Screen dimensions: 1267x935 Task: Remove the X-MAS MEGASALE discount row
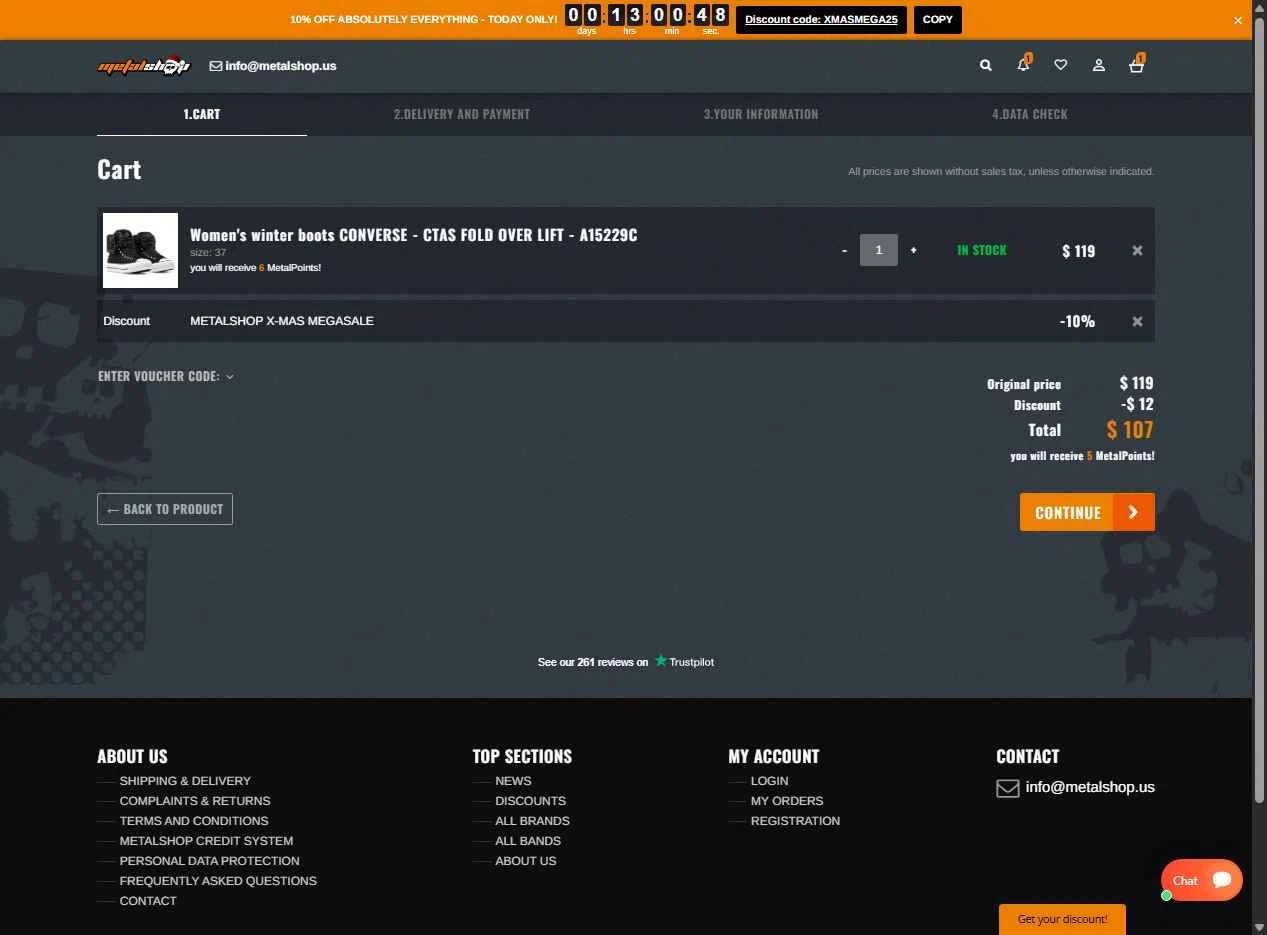pos(1137,321)
